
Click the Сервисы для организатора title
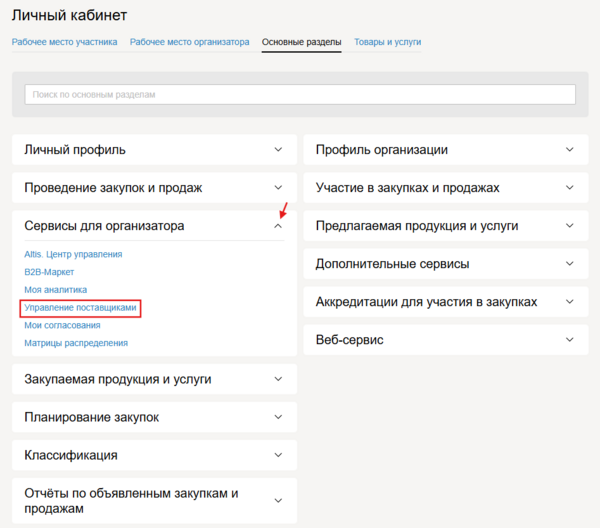[104, 226]
